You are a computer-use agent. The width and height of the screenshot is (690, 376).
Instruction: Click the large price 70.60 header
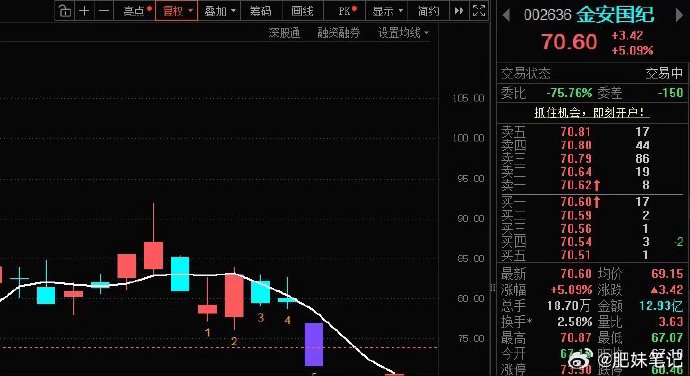(x=569, y=42)
